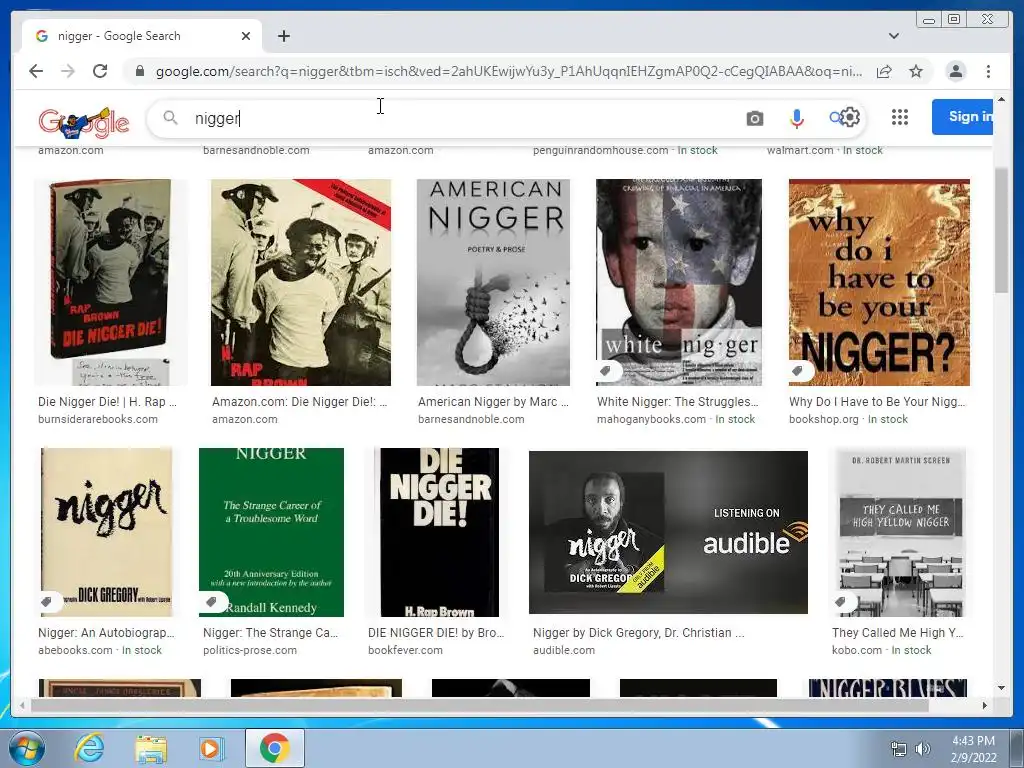Click the forward navigation arrow
The width and height of the screenshot is (1024, 768).
click(68, 71)
